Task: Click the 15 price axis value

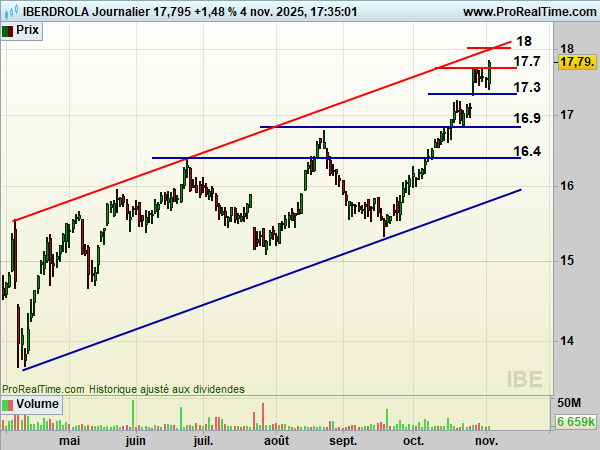Action: coord(567,261)
